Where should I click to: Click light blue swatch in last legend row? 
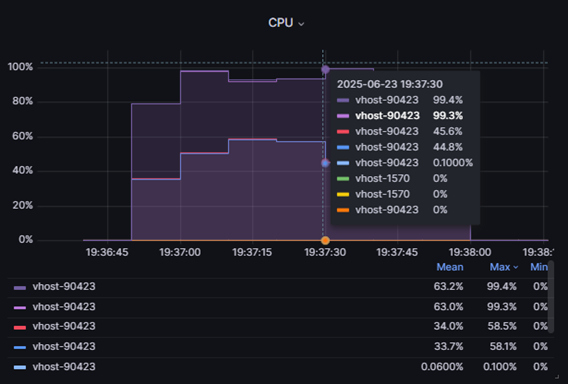(x=20, y=367)
